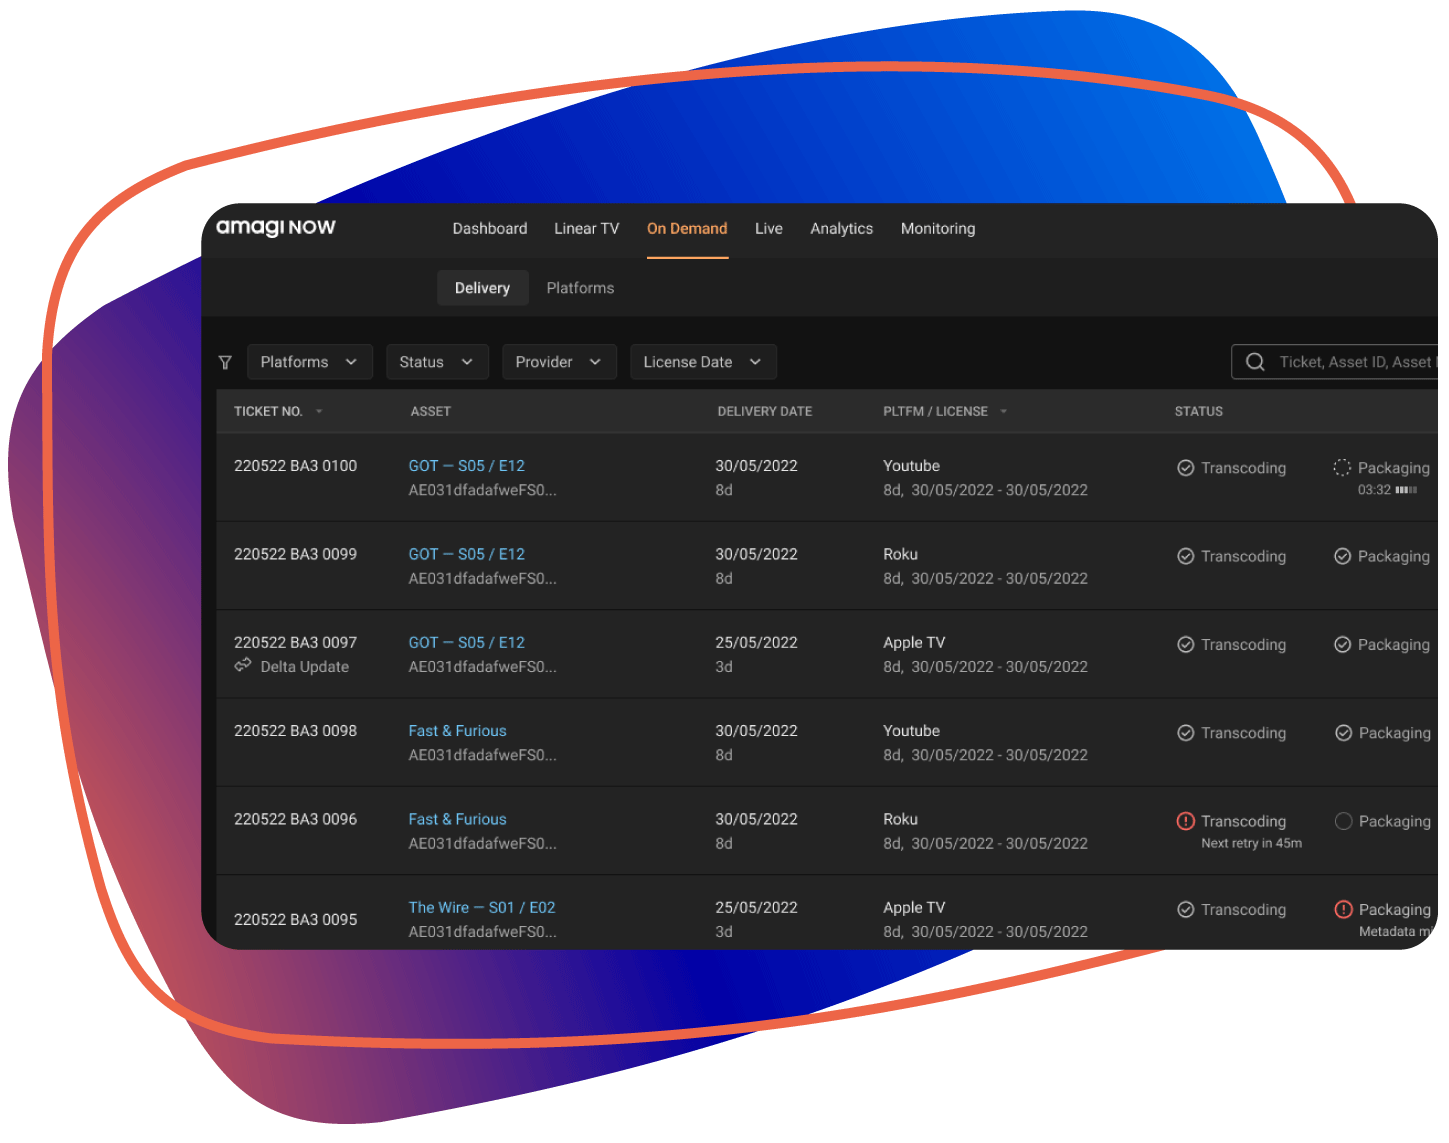Sort by Ticket No. column arrow

click(319, 412)
